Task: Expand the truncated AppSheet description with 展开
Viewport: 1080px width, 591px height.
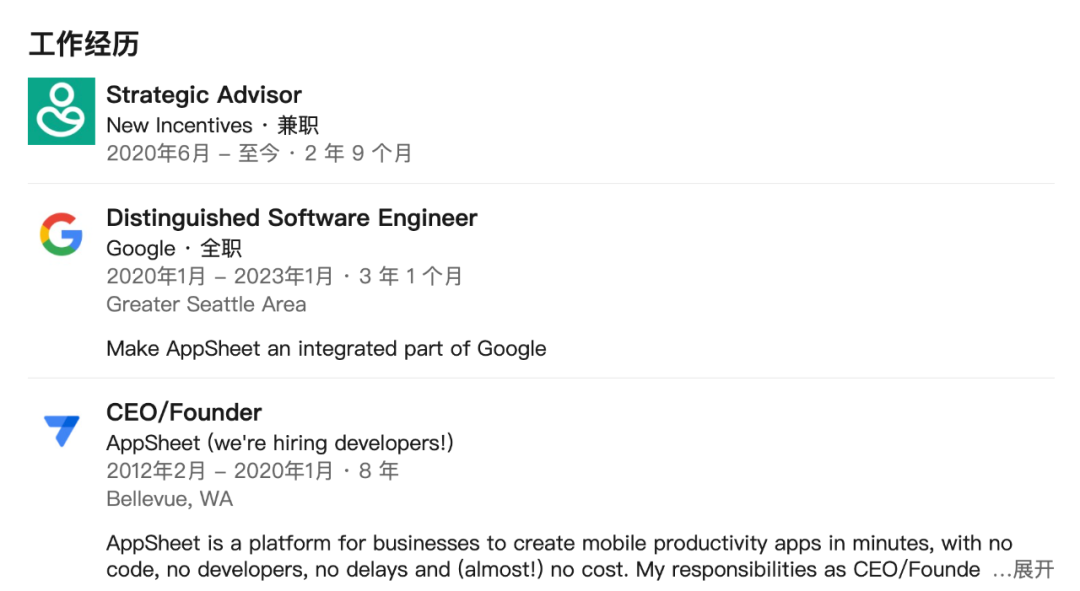Action: 1034,570
